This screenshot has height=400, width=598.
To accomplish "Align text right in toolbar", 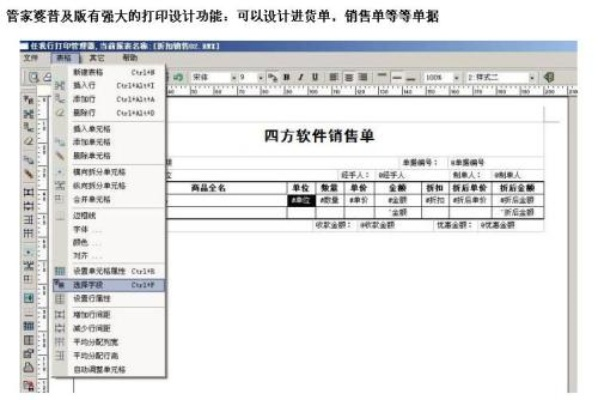I will point(363,77).
